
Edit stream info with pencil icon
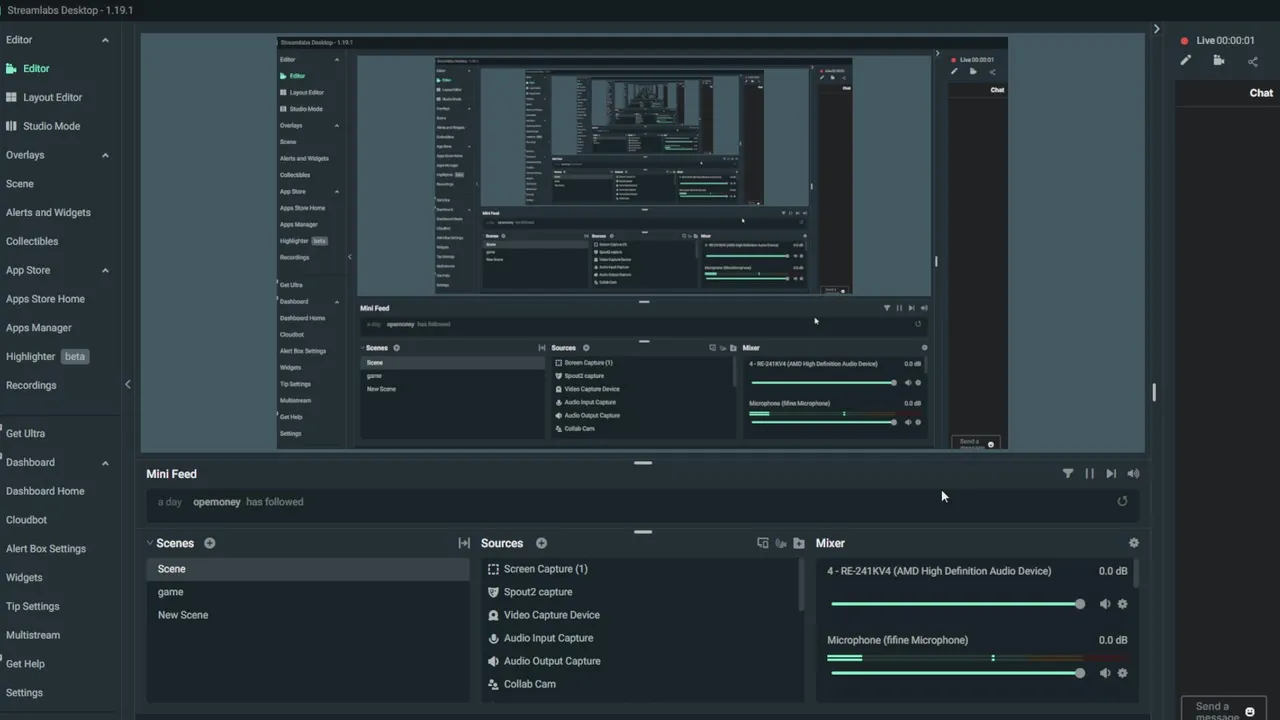(1185, 61)
